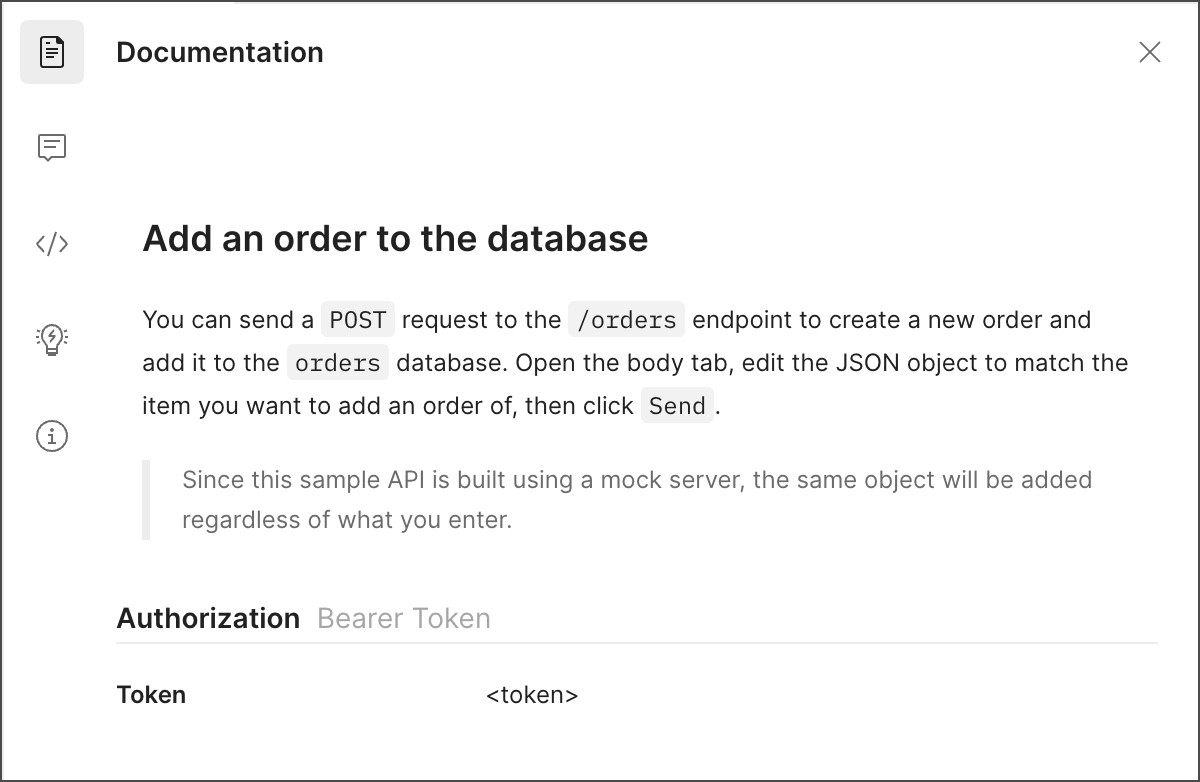Click the Authorization section label

[208, 618]
